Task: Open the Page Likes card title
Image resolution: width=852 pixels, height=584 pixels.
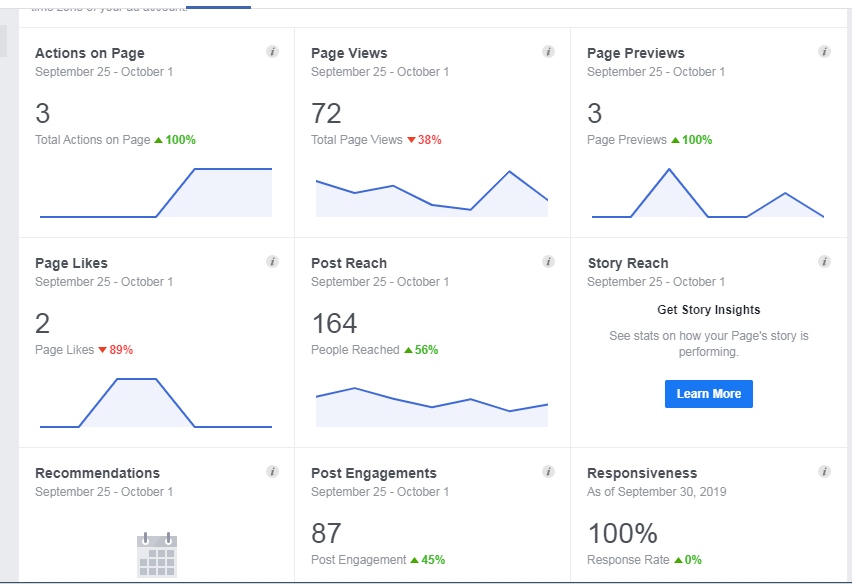Action: (x=71, y=263)
